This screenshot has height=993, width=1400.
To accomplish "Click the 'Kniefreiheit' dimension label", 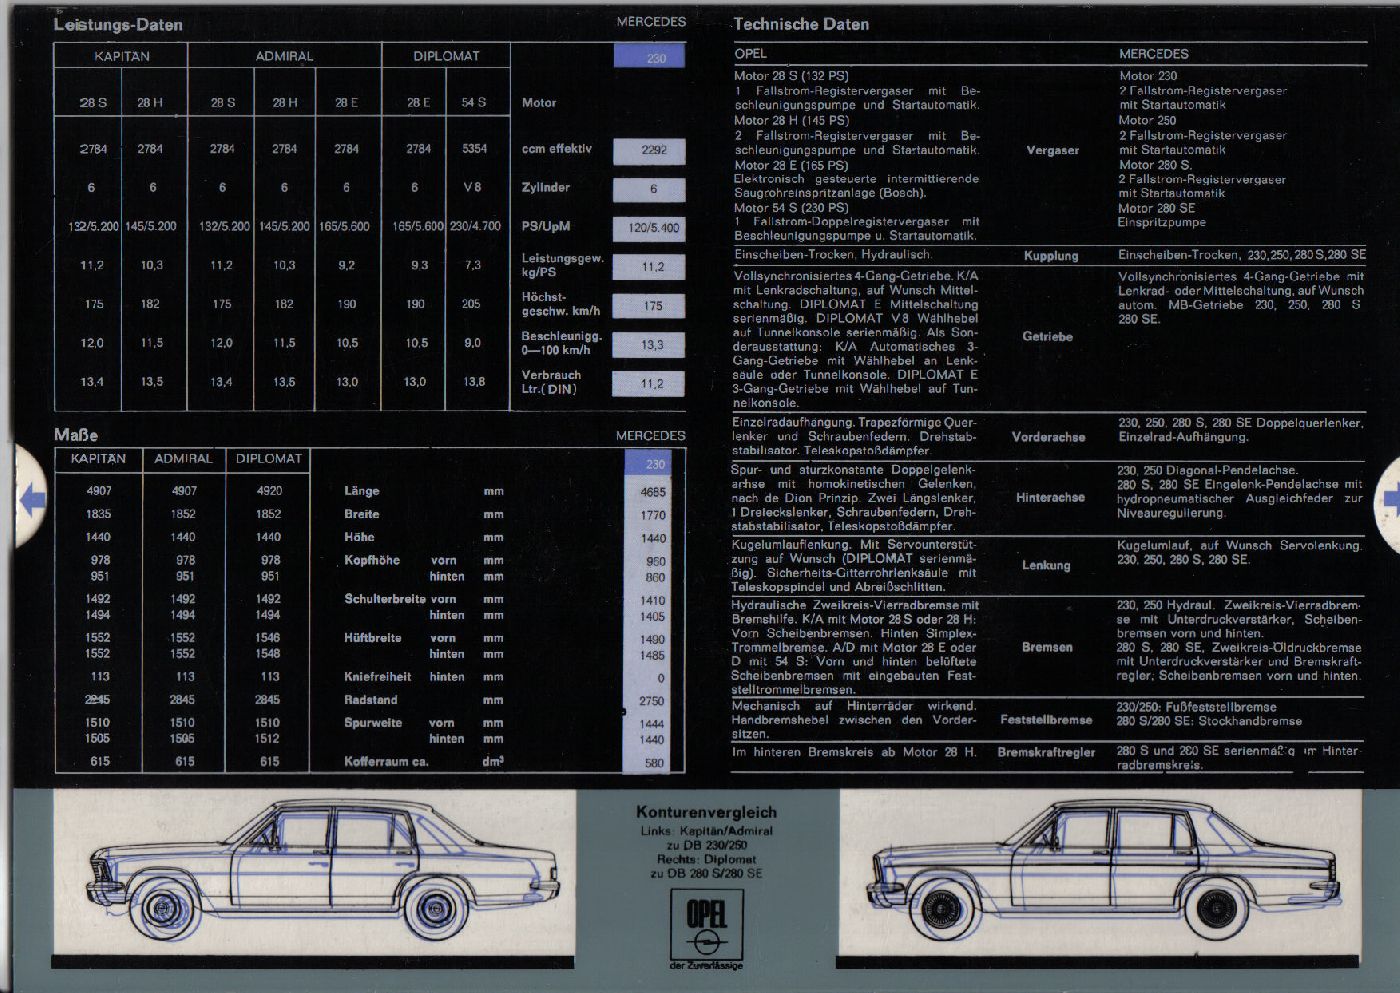I will (378, 677).
